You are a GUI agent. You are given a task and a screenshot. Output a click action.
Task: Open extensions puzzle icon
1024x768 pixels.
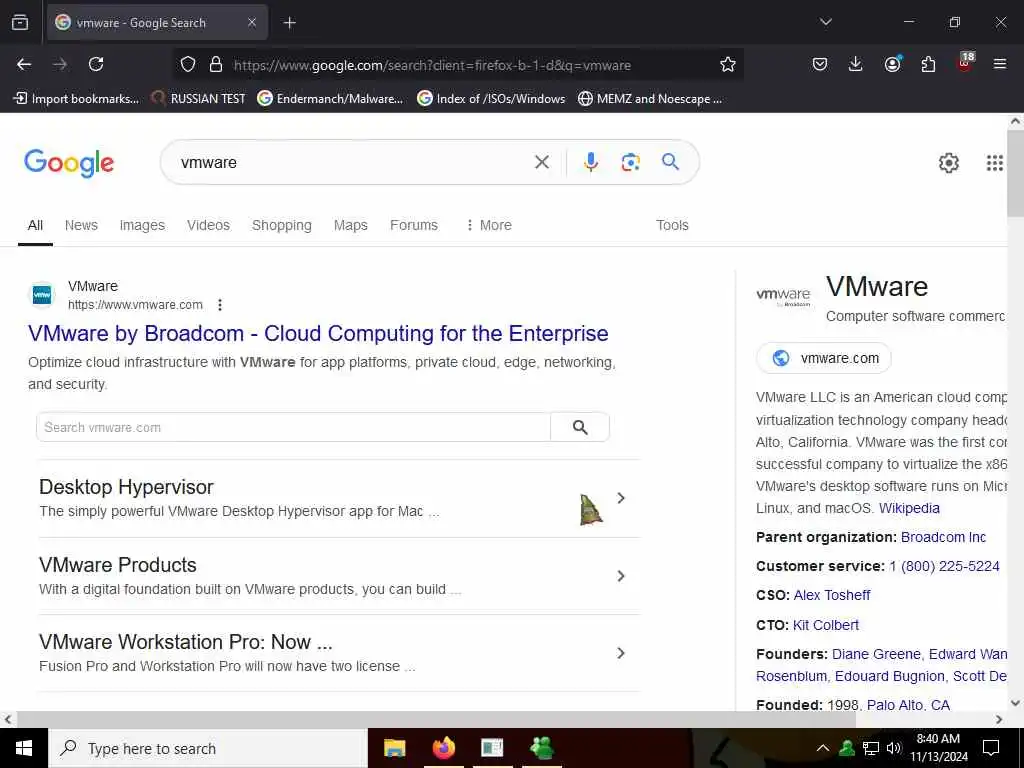pos(928,64)
